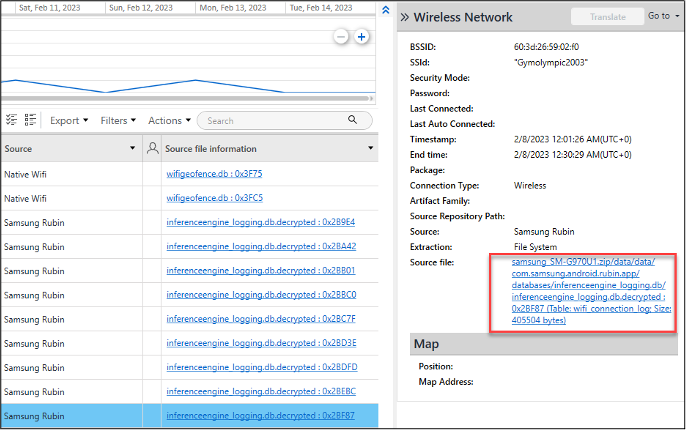The height and width of the screenshot is (430, 686).
Task: Click the magnifier icon in the search box
Action: tap(352, 120)
